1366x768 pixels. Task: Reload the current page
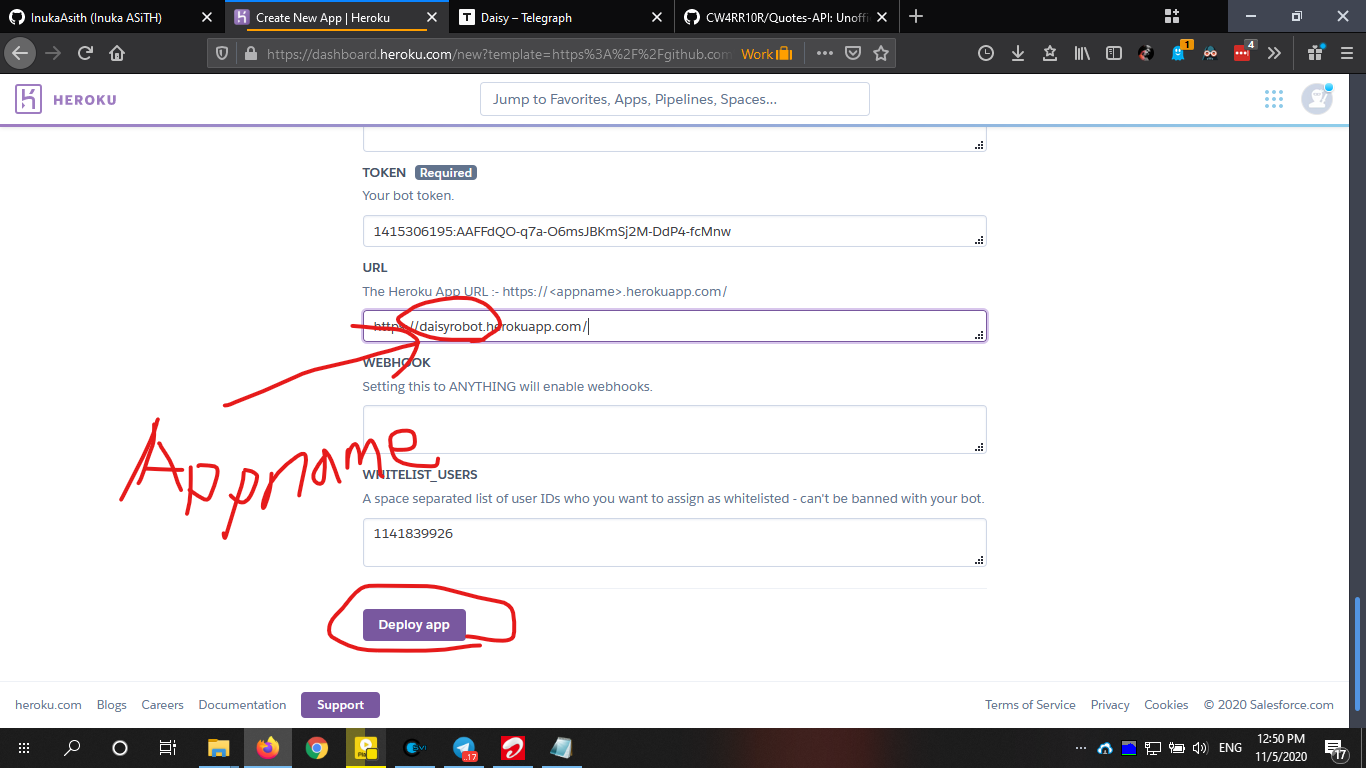click(x=86, y=53)
